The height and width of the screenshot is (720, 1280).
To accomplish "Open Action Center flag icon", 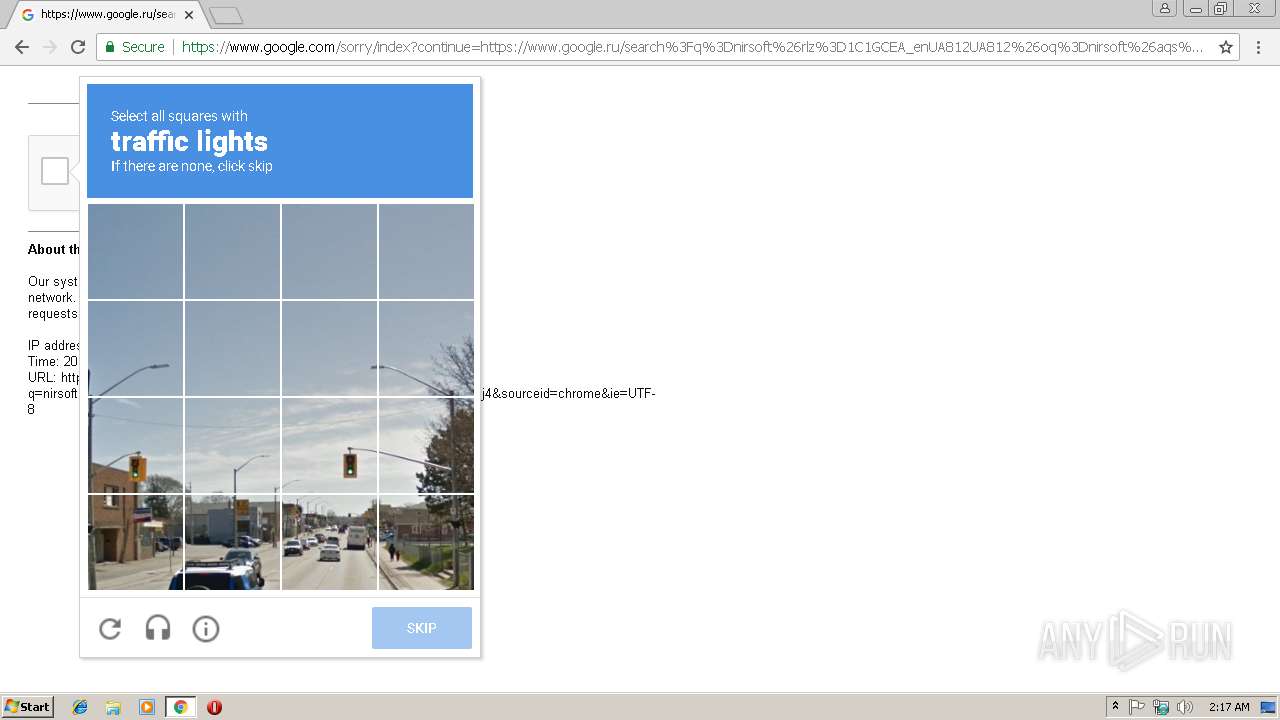I will [x=1137, y=707].
